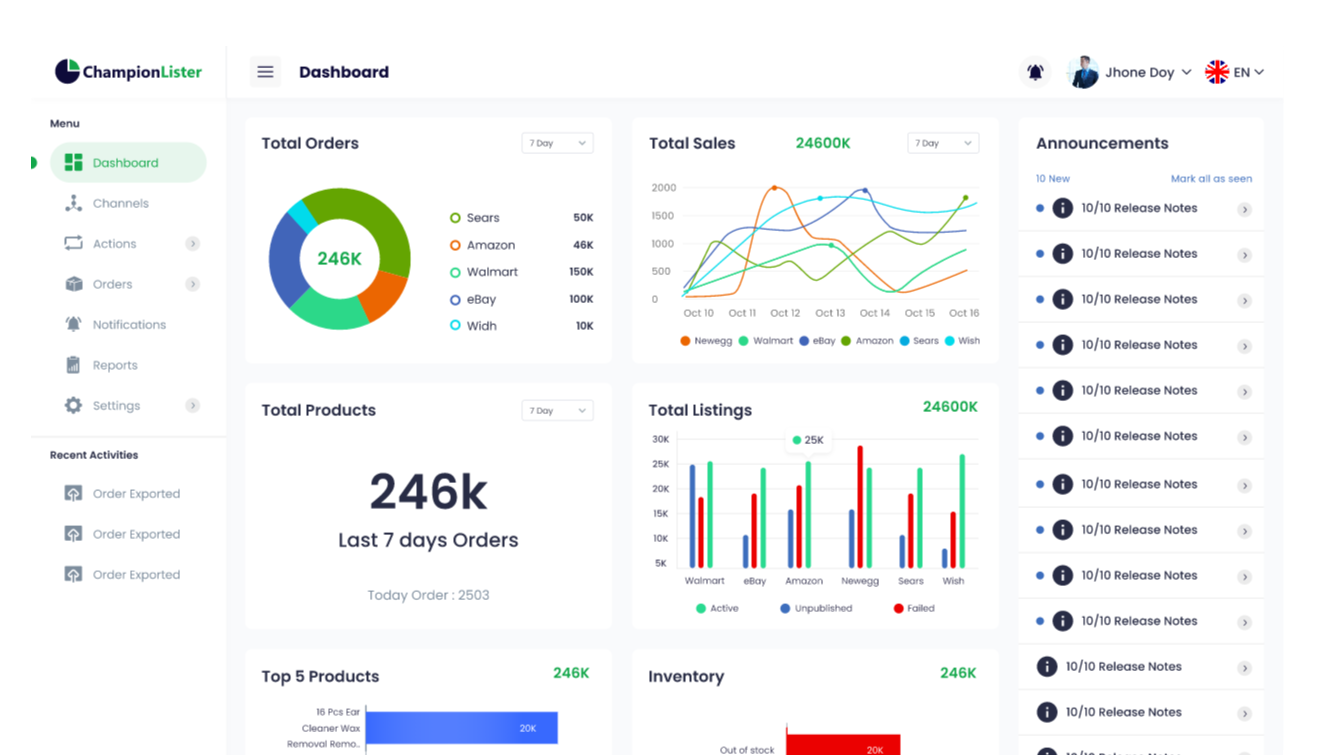Open first Order Exported activity text

(x=136, y=494)
